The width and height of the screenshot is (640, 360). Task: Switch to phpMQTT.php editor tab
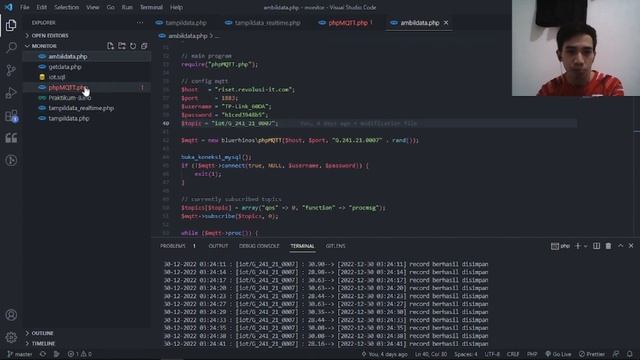click(348, 23)
